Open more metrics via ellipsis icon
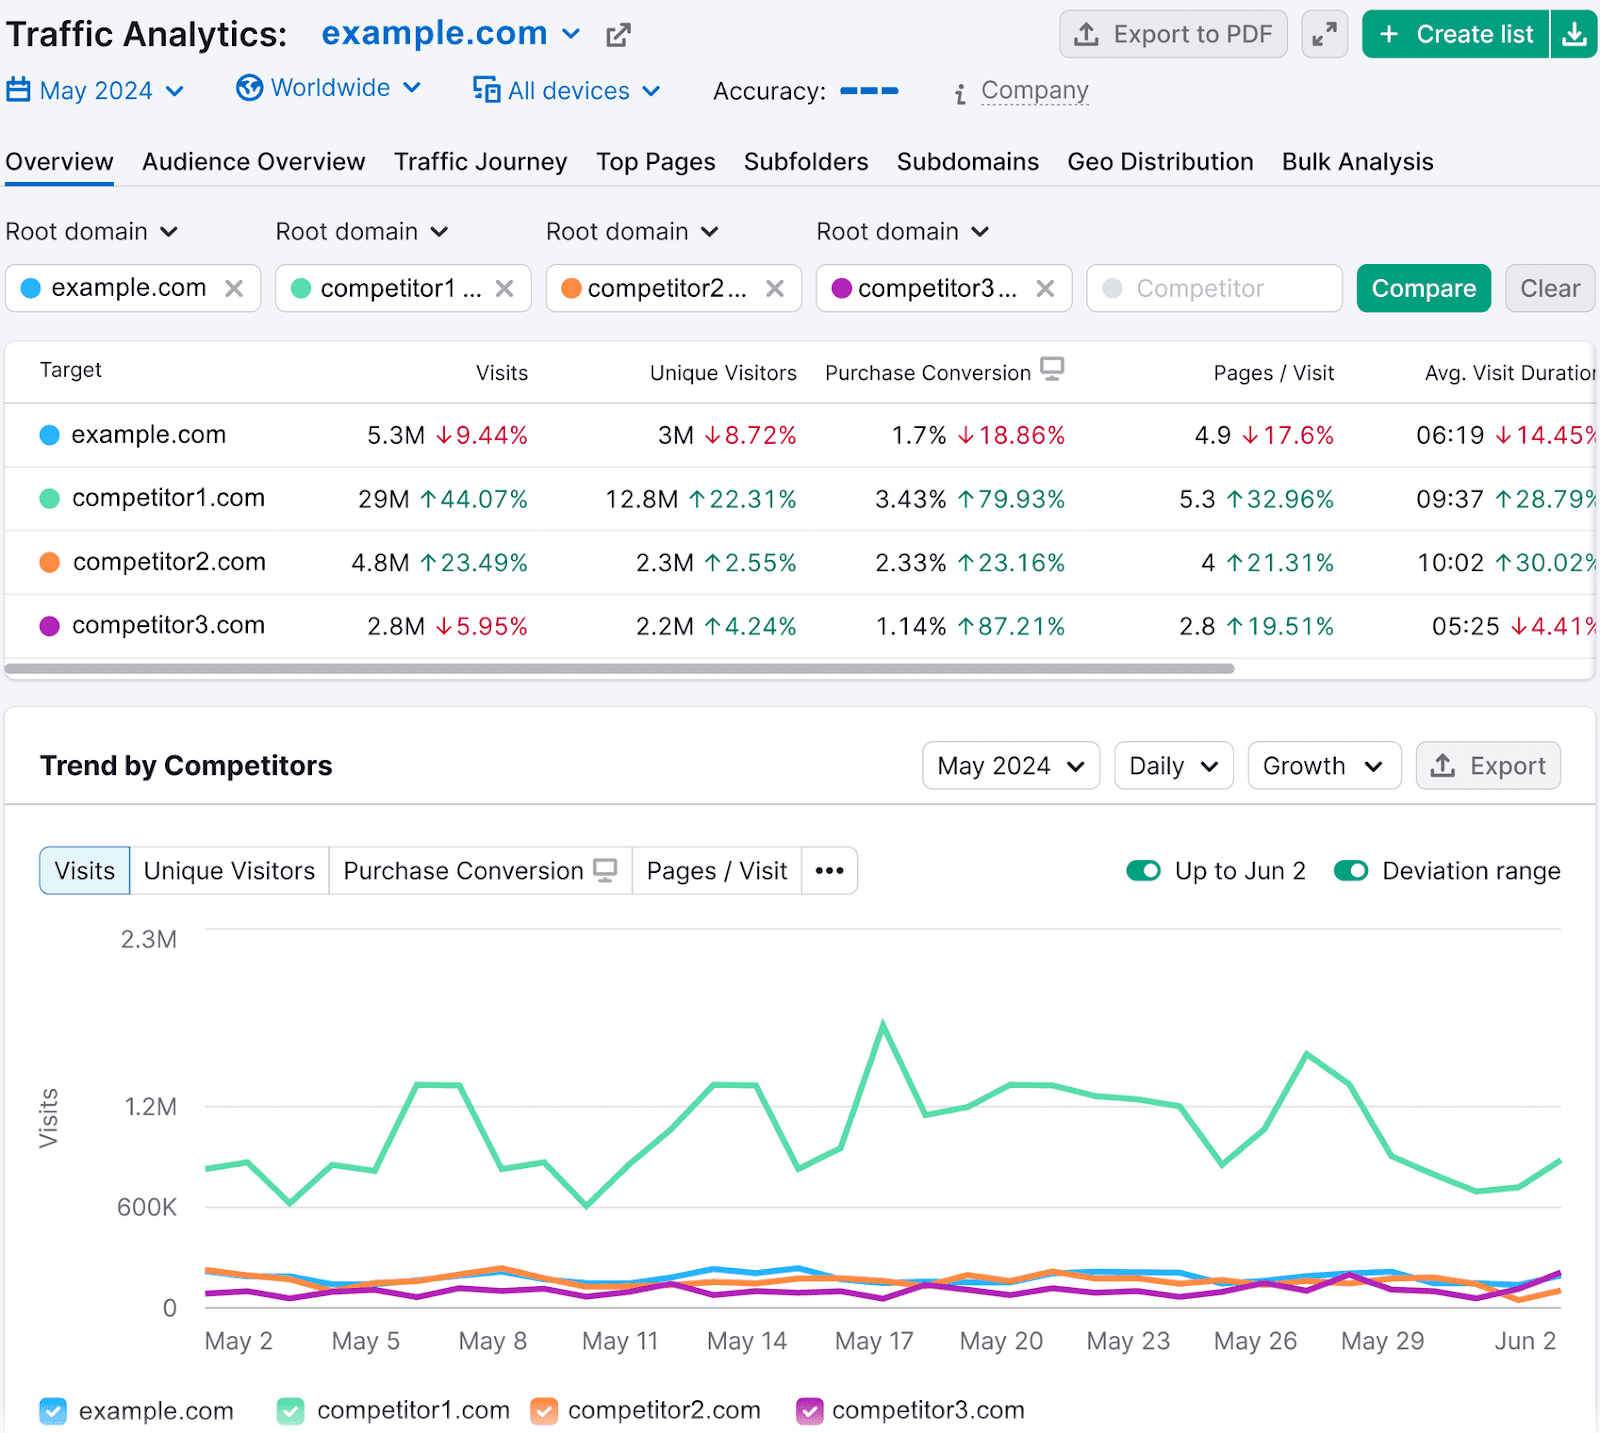The height and width of the screenshot is (1433, 1600). 829,870
